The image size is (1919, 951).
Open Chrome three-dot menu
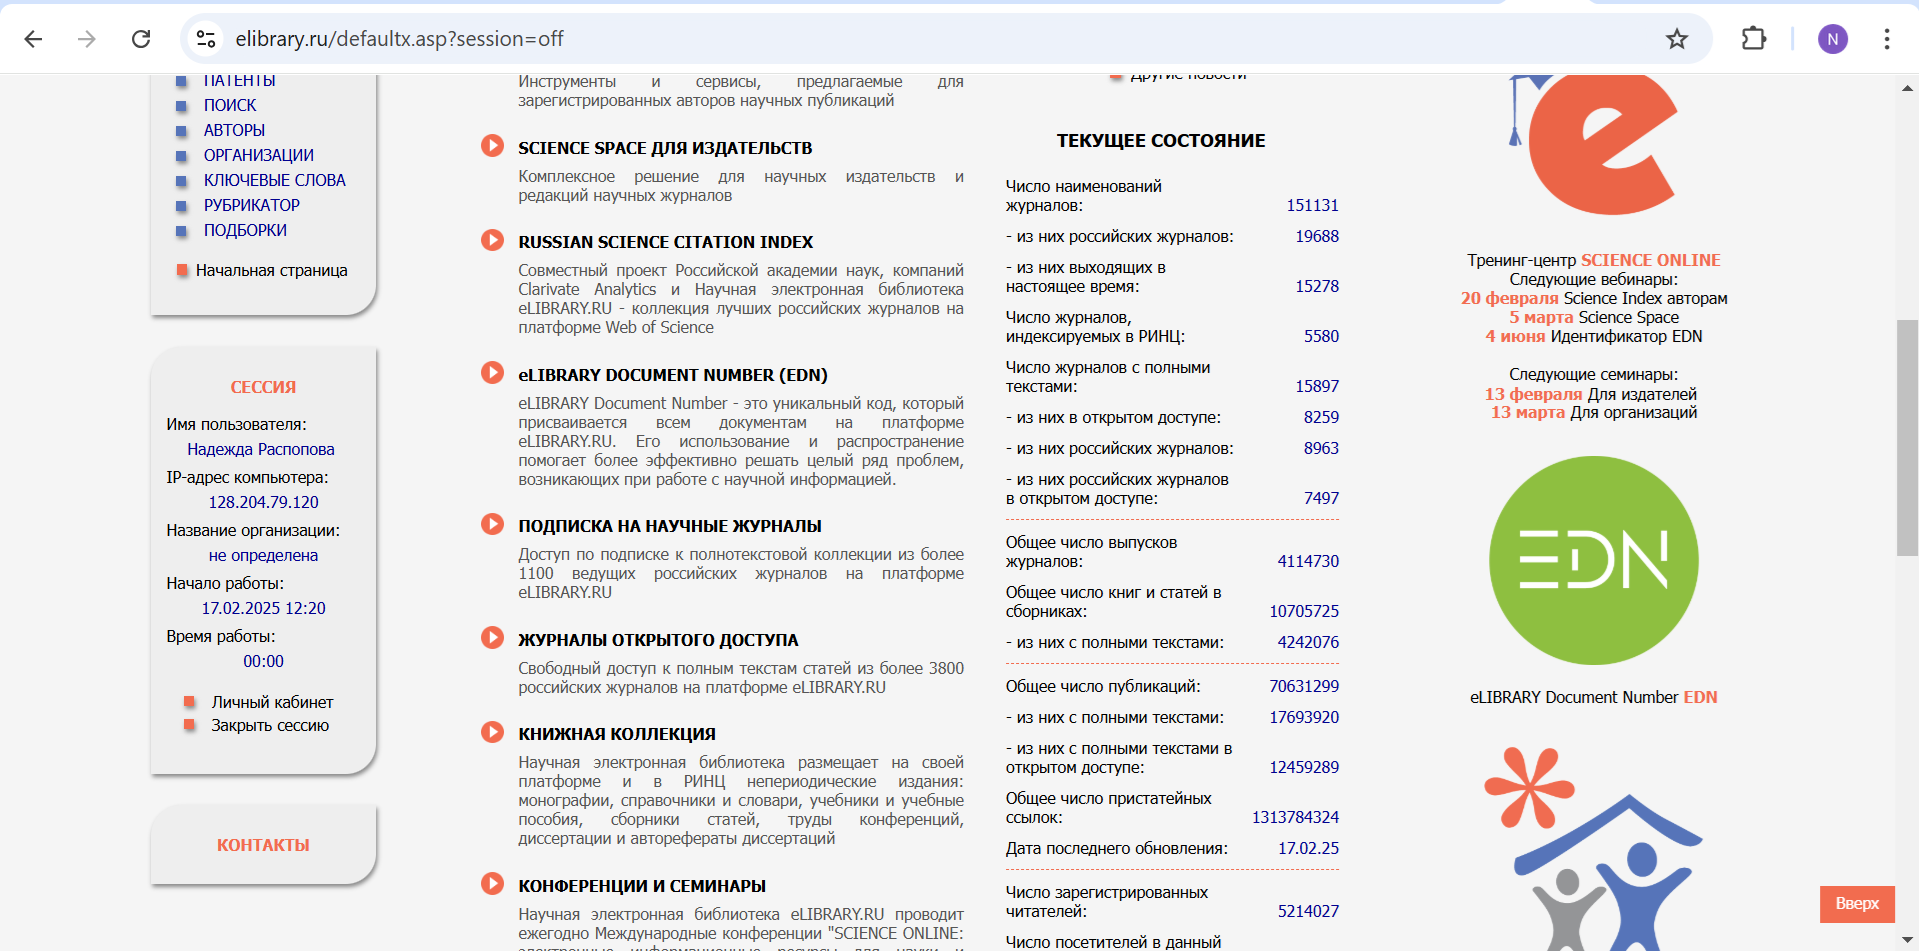[1886, 39]
